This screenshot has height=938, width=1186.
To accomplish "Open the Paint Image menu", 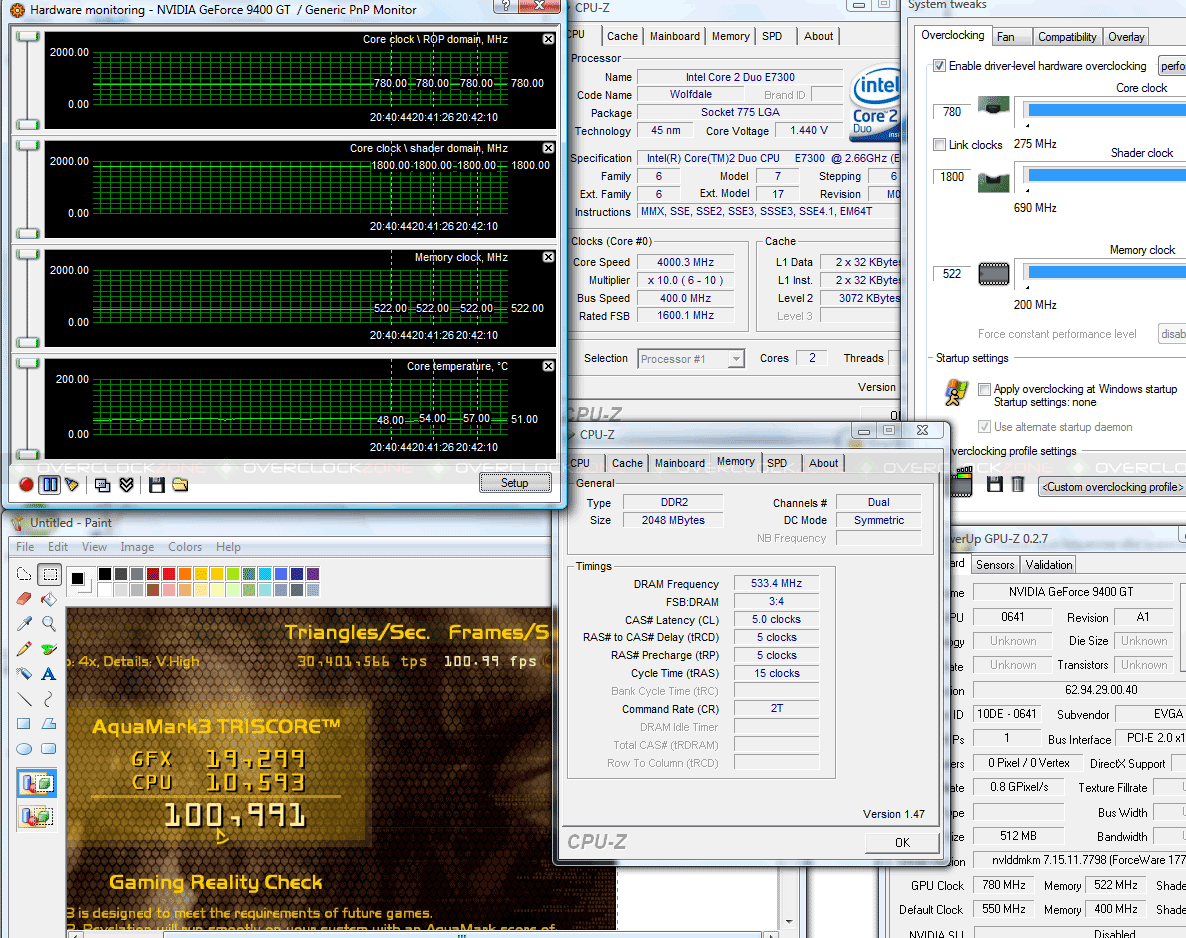I will [137, 547].
